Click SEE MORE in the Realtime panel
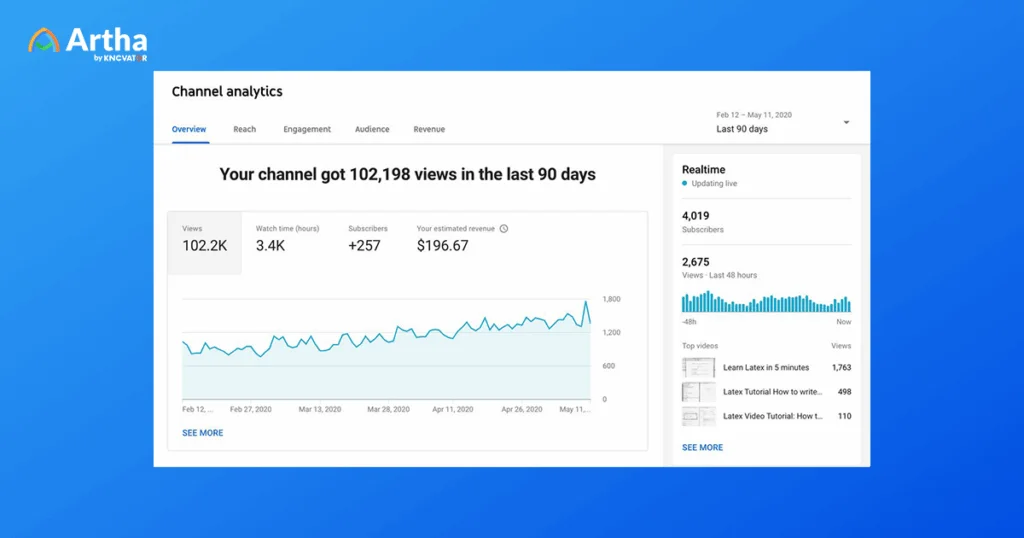The width and height of the screenshot is (1024, 538). [x=702, y=447]
